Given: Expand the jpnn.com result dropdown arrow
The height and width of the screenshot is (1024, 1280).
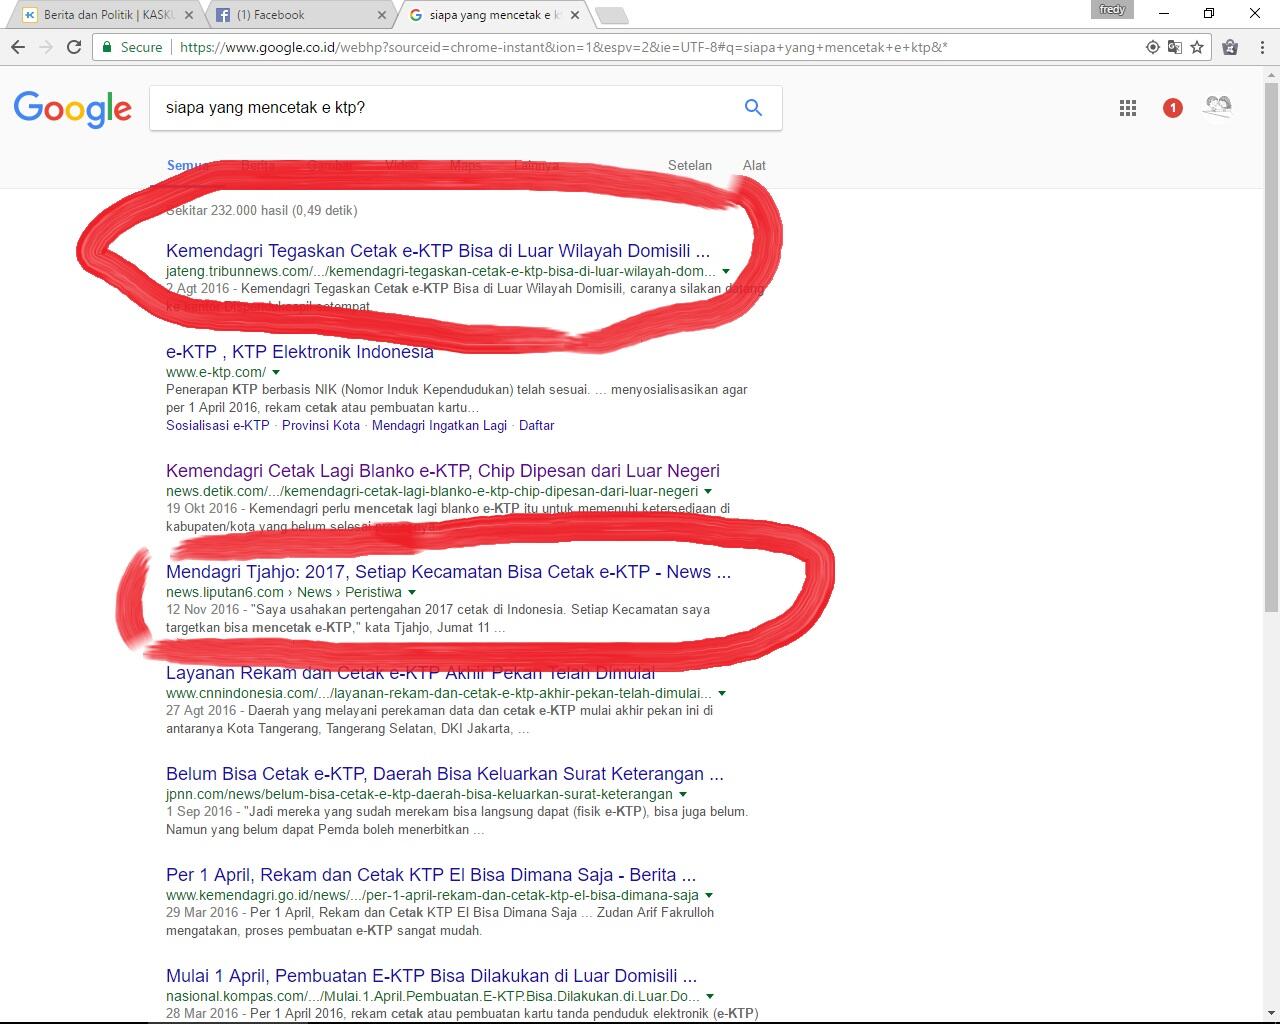Looking at the screenshot, I should [x=682, y=794].
